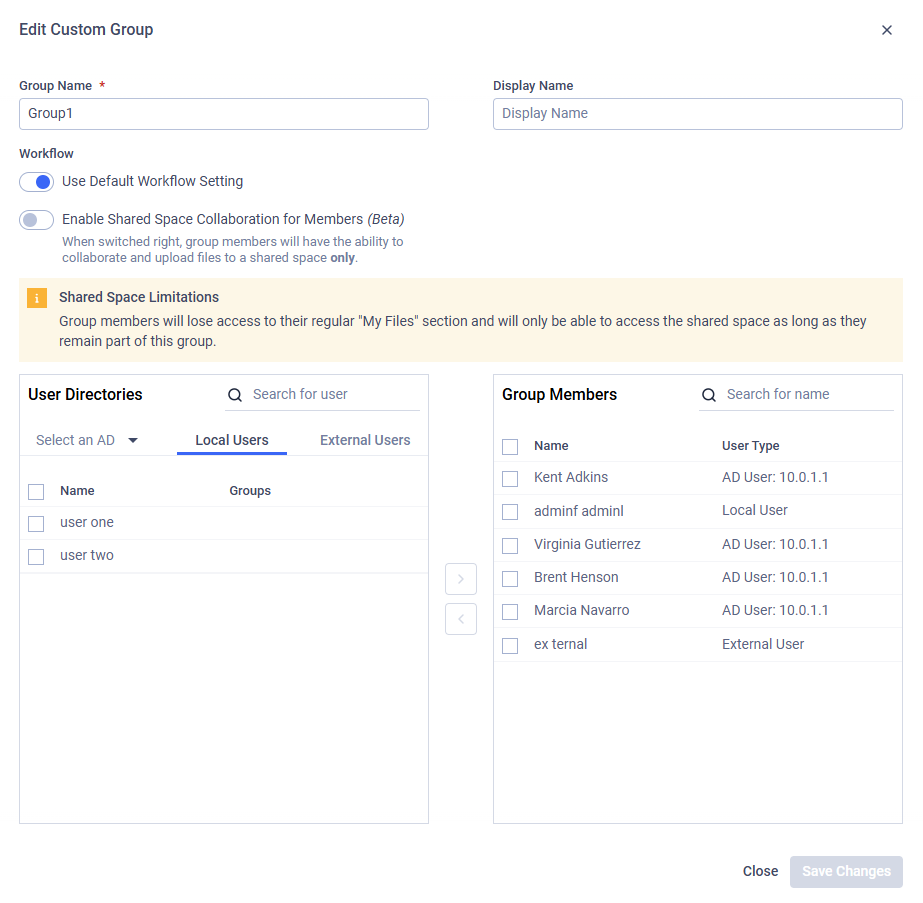Click the Save Changes button
Image resolution: width=923 pixels, height=903 pixels.
pyautogui.click(x=846, y=871)
